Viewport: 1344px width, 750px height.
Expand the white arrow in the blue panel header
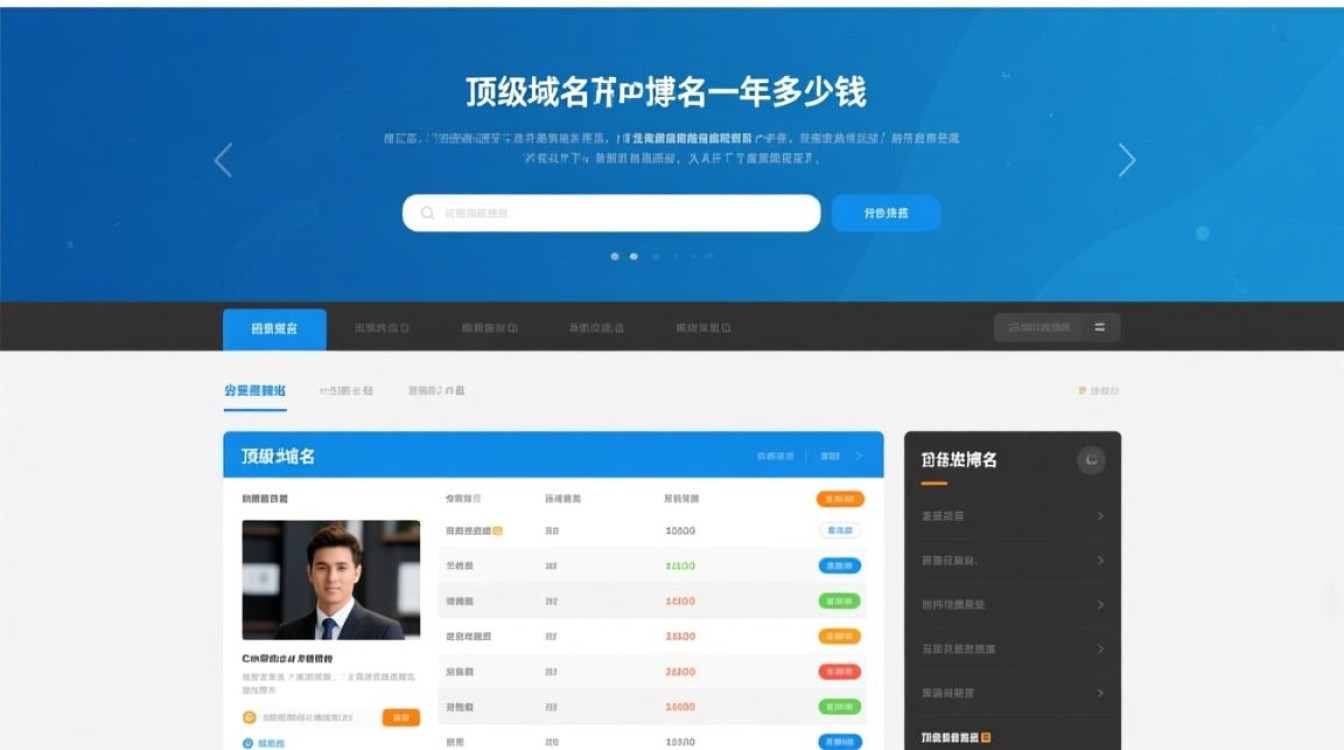[861, 455]
